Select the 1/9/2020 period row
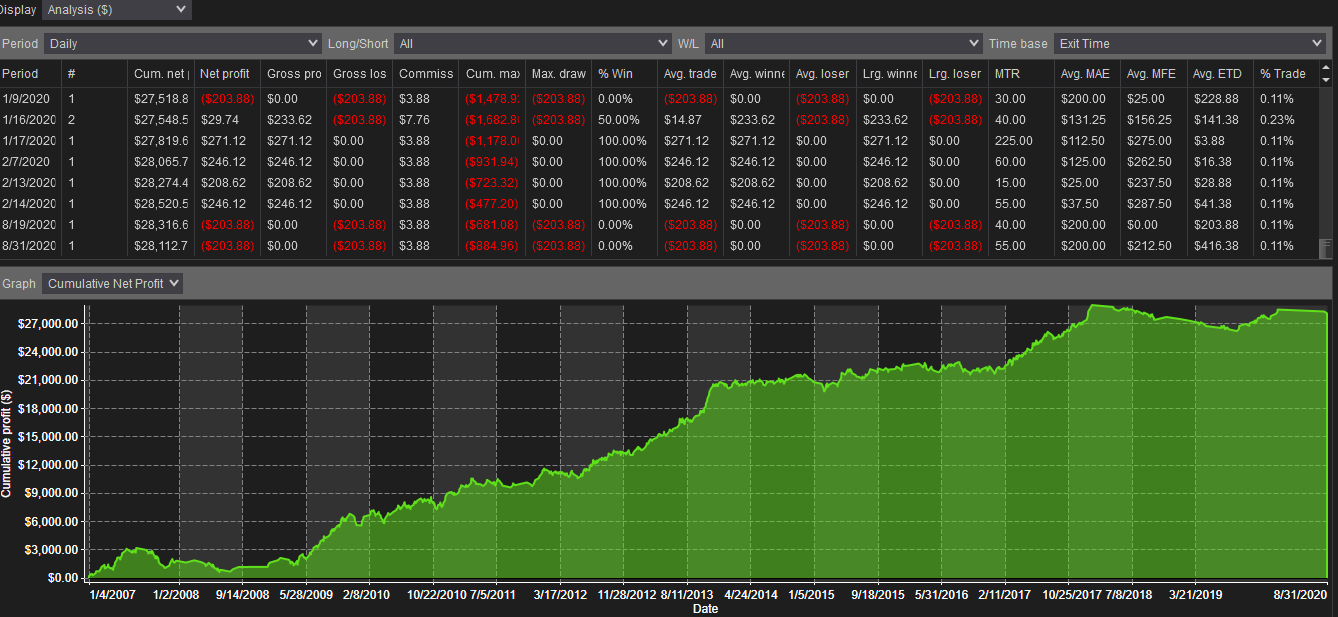 coord(659,99)
